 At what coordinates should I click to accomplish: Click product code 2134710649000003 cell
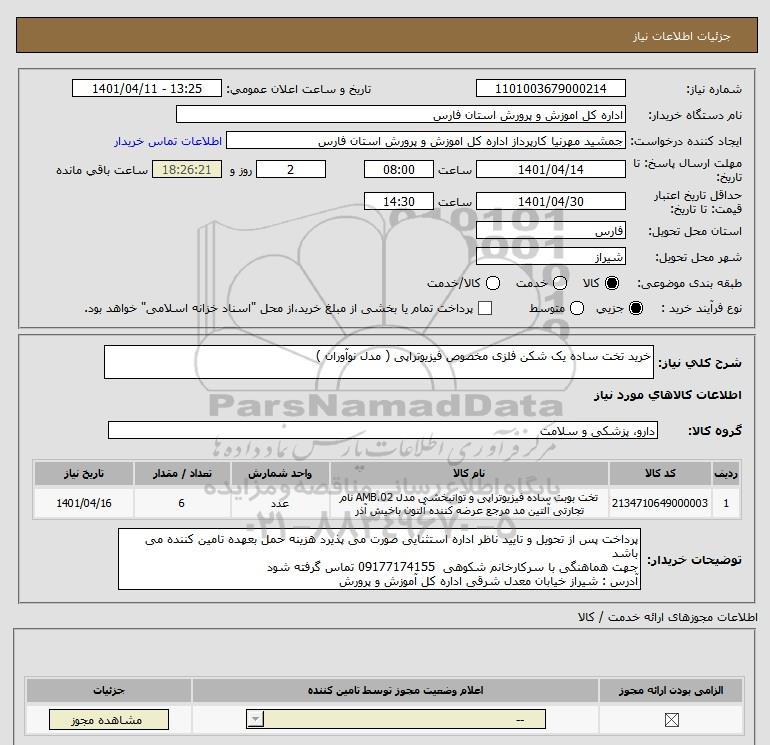click(x=660, y=503)
